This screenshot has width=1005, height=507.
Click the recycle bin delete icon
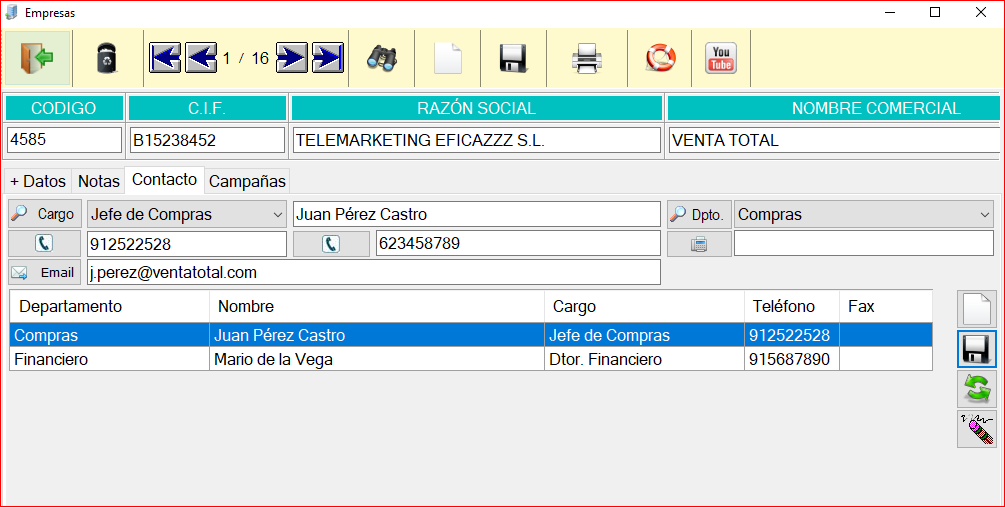[x=107, y=58]
